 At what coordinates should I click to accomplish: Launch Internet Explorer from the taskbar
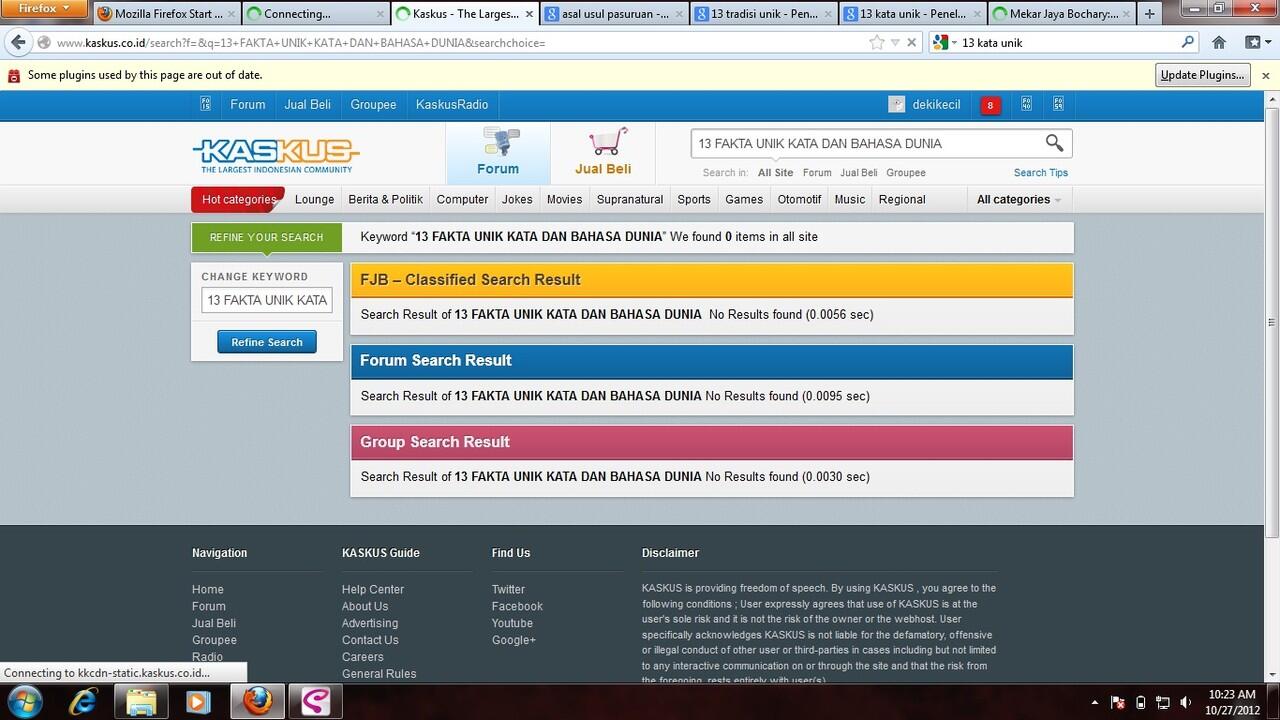pos(83,701)
